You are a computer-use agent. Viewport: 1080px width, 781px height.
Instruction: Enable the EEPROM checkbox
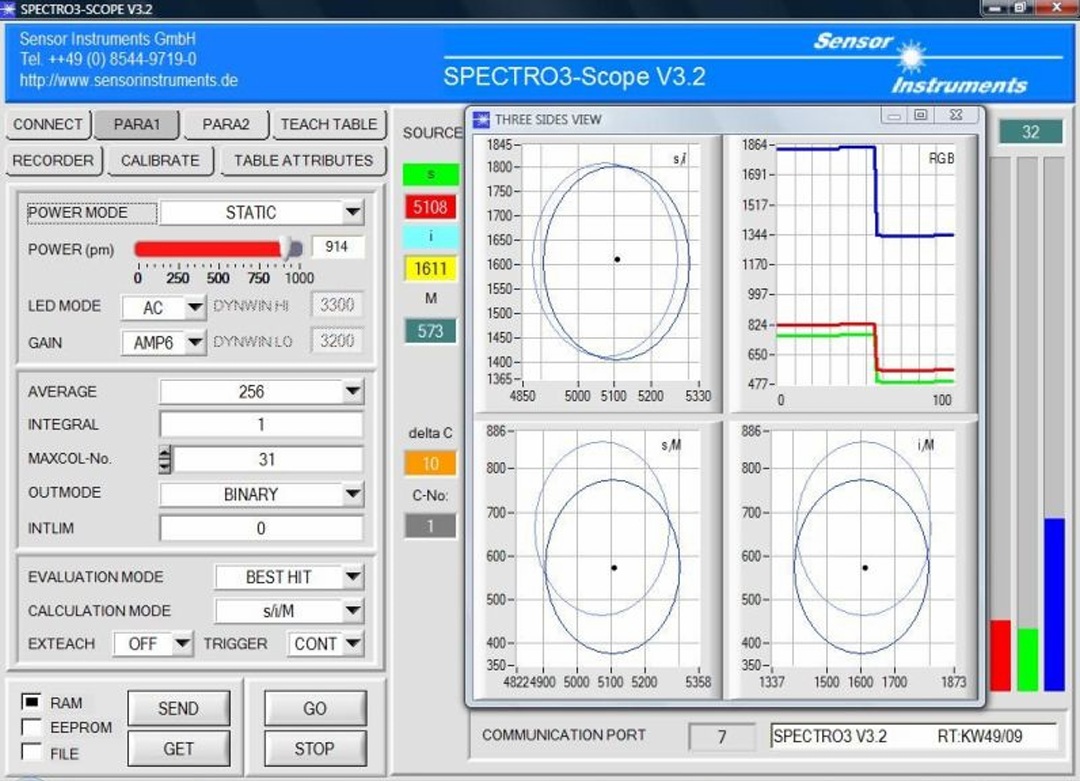tap(31, 727)
